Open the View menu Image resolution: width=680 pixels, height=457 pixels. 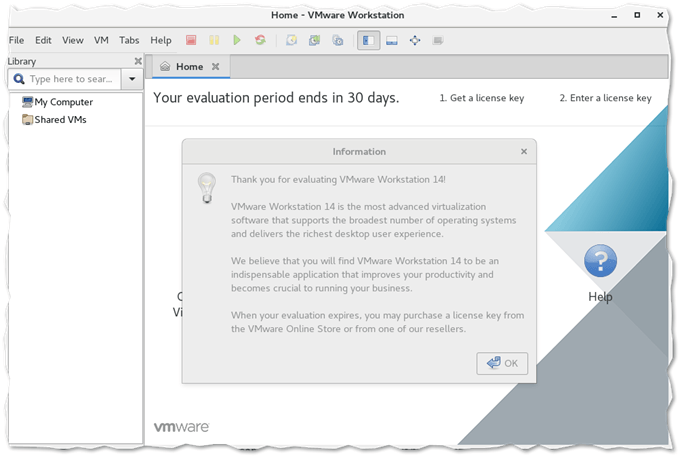(72, 40)
